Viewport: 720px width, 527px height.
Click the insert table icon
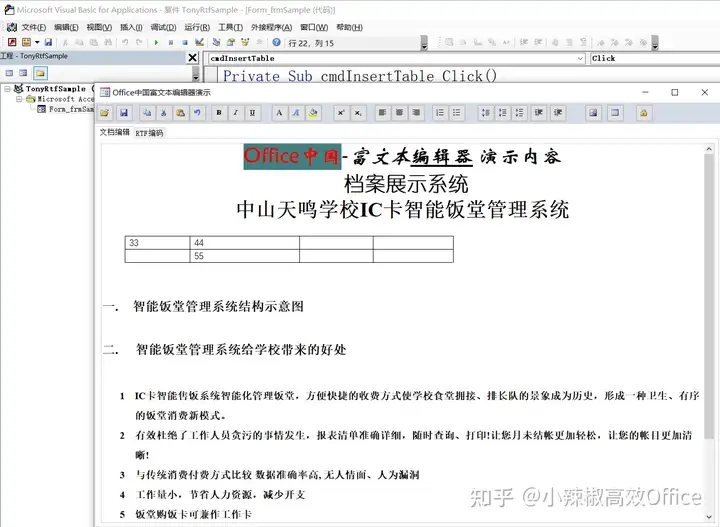(x=615, y=113)
